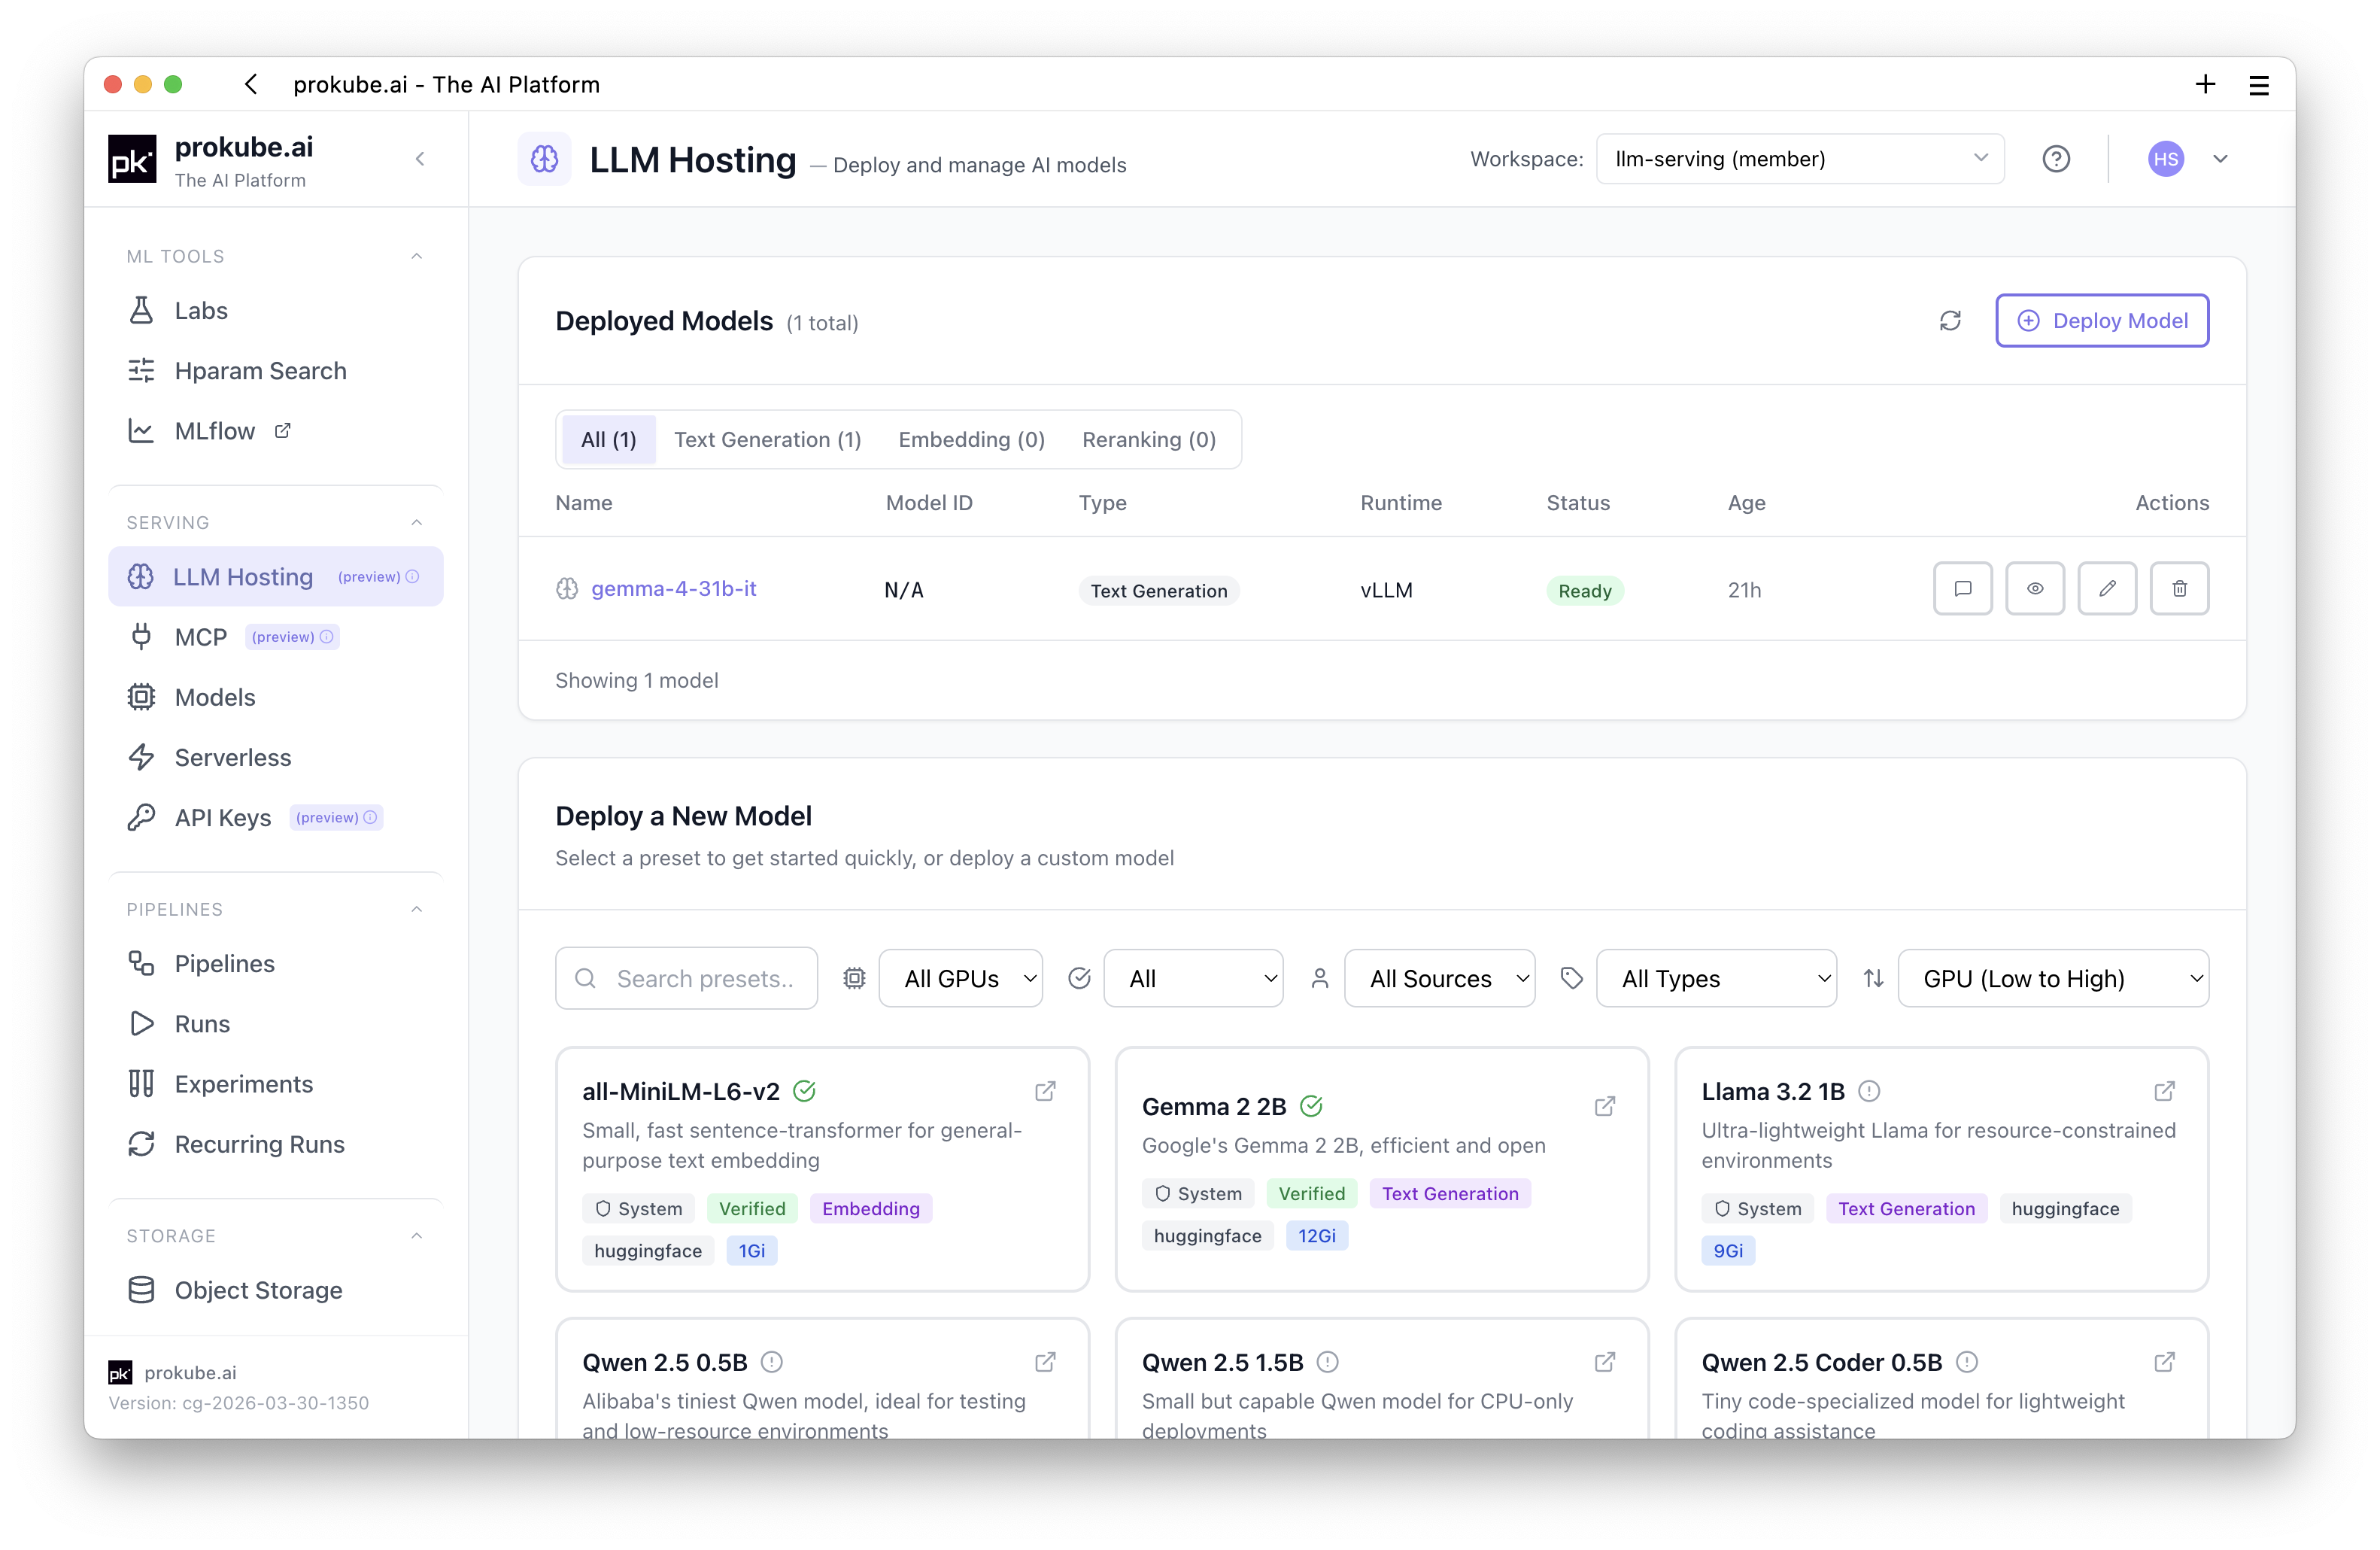Open Qwen 2.5 Coder 0.5B external link icon

[x=2164, y=1362]
